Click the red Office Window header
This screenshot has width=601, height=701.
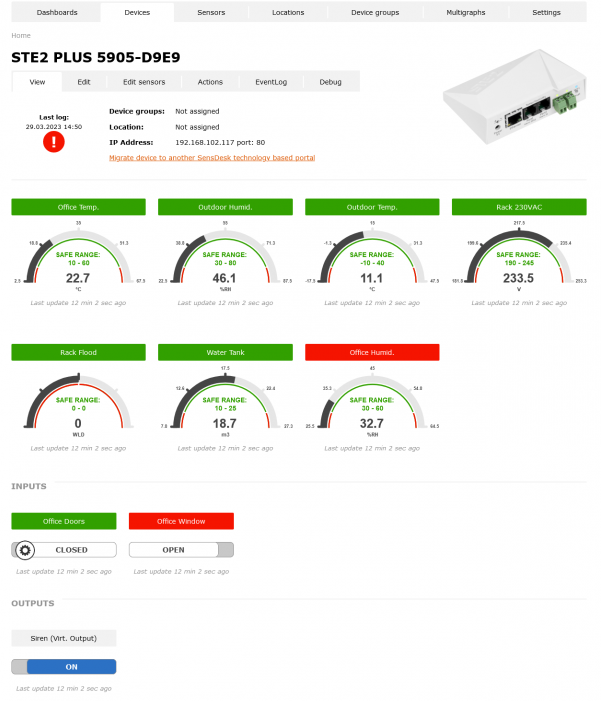181,521
